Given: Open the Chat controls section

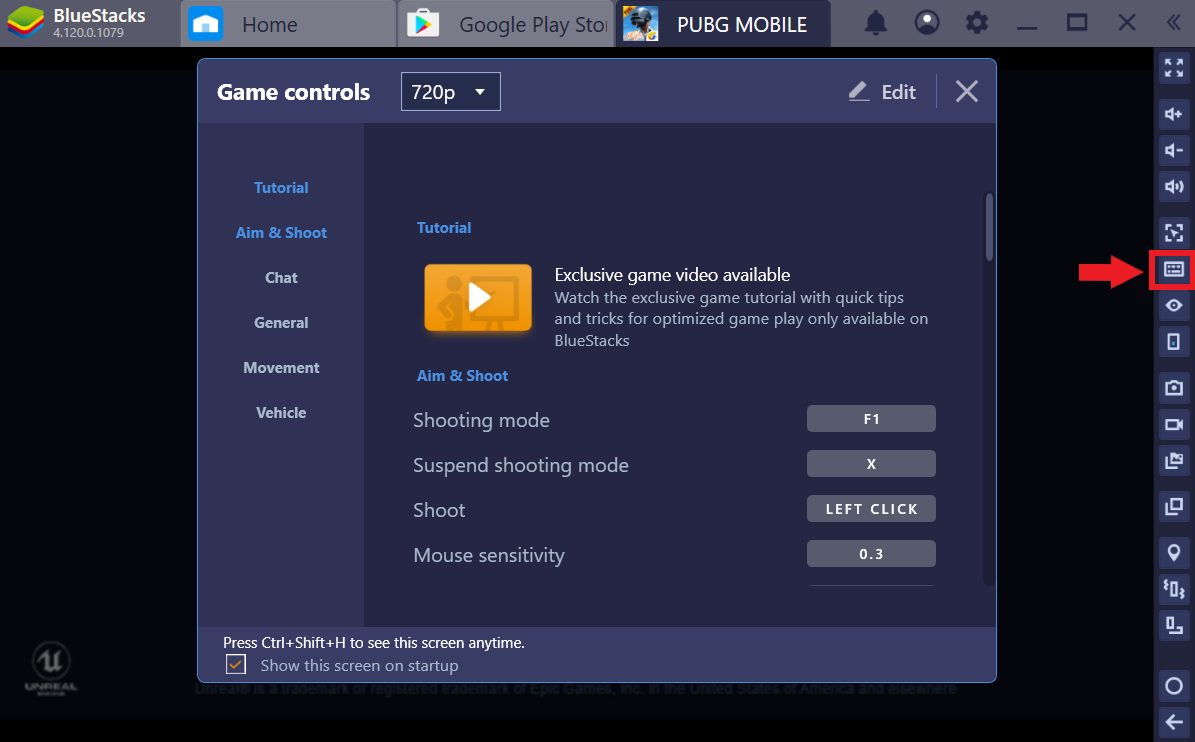Looking at the screenshot, I should 281,277.
